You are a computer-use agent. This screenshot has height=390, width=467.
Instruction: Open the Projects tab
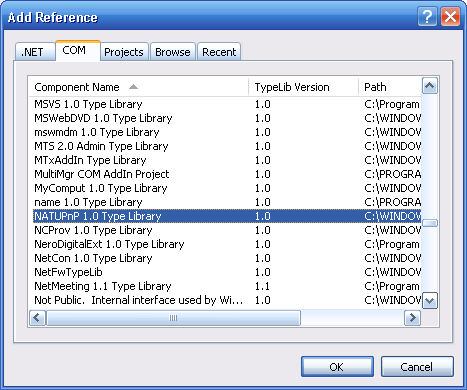click(124, 52)
